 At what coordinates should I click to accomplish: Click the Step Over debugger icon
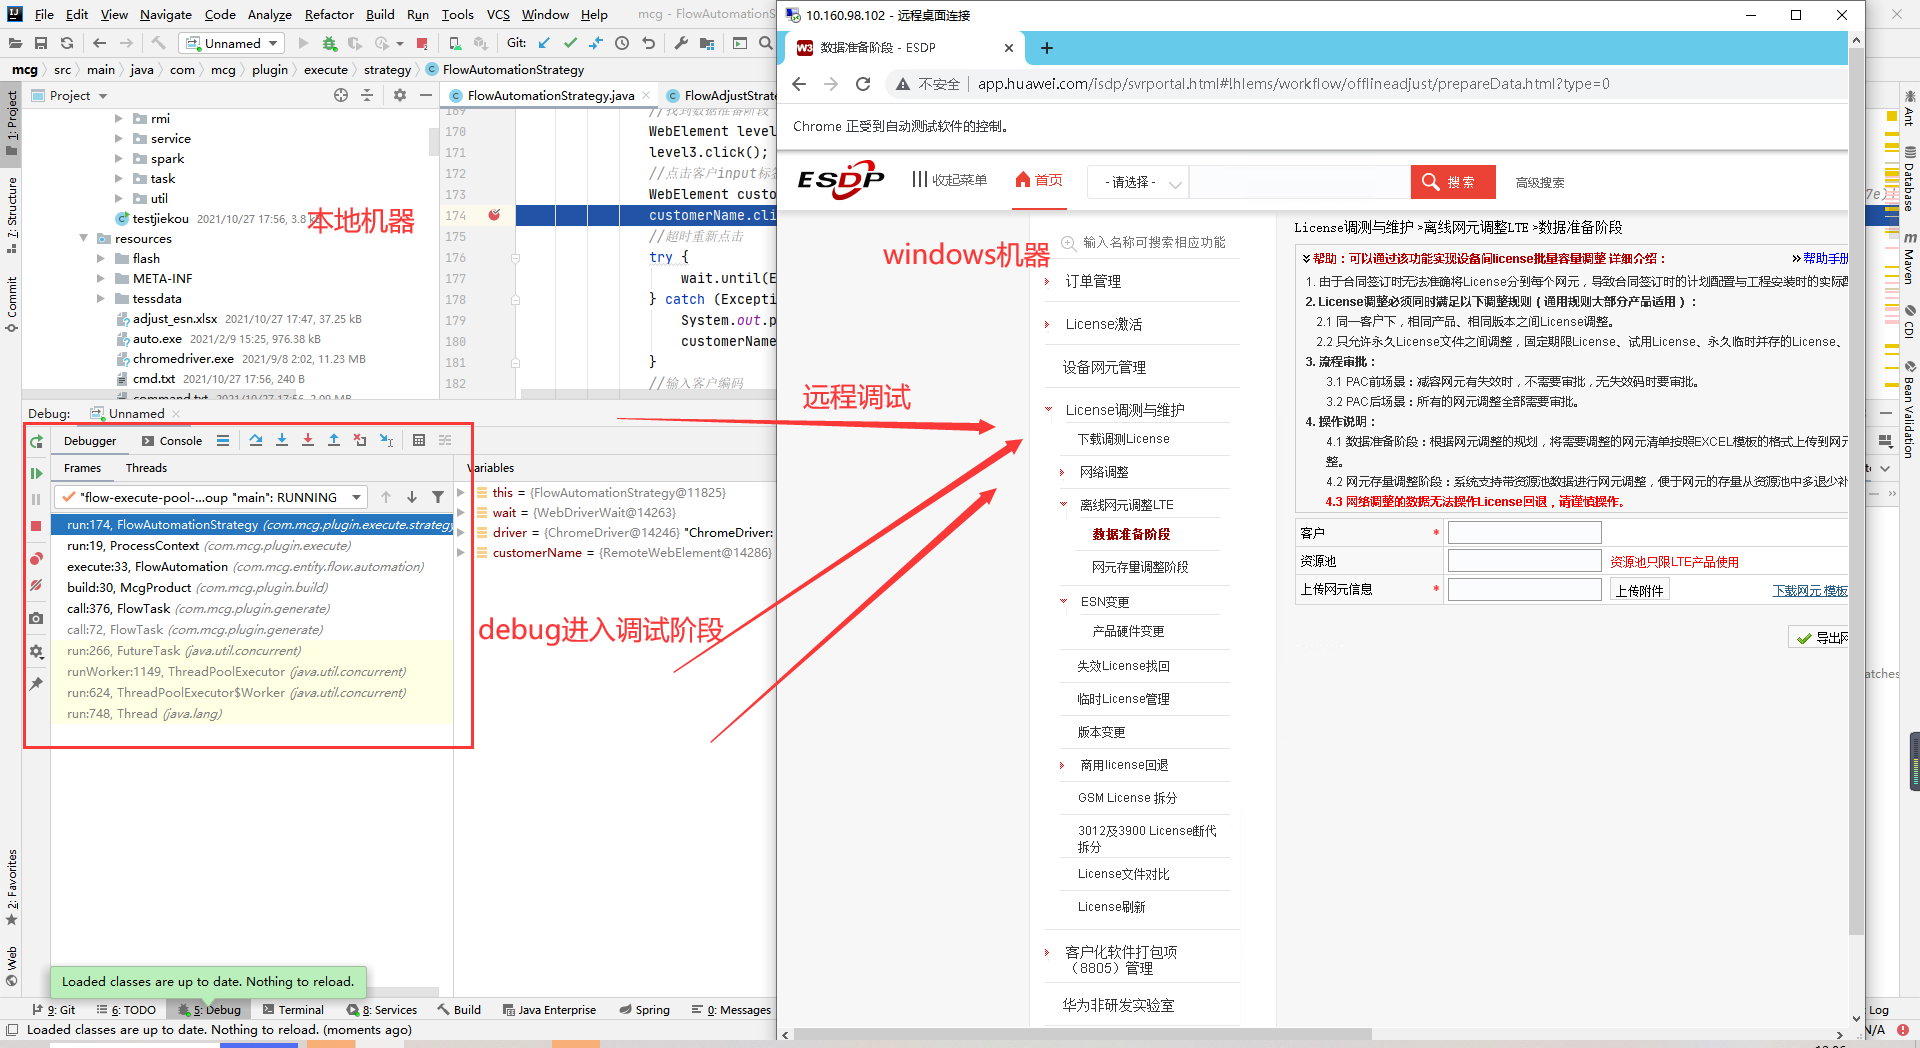tap(256, 440)
